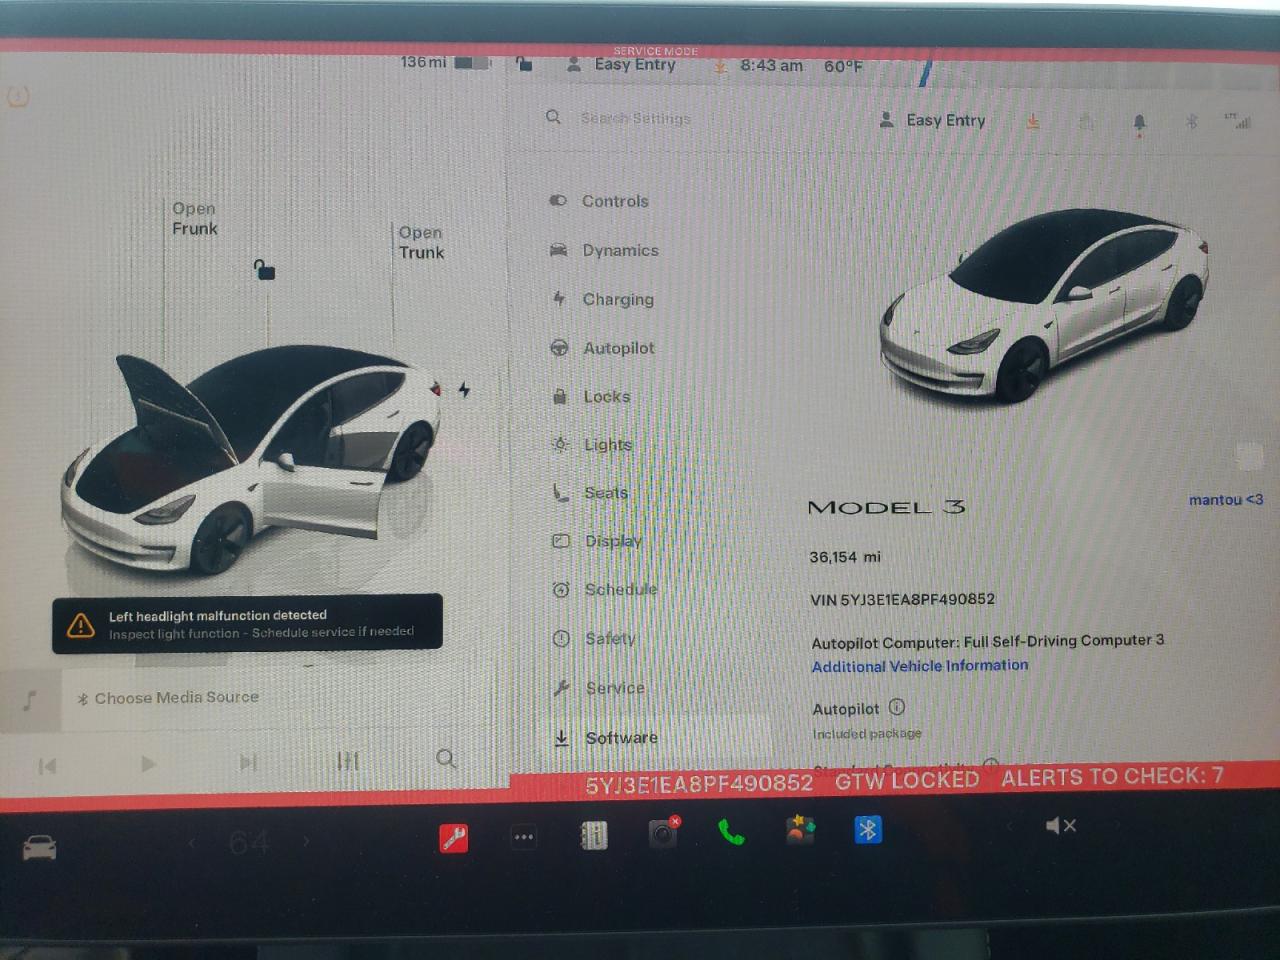This screenshot has width=1280, height=960.
Task: Tap the 60°F outside temperature
Action: click(x=843, y=66)
